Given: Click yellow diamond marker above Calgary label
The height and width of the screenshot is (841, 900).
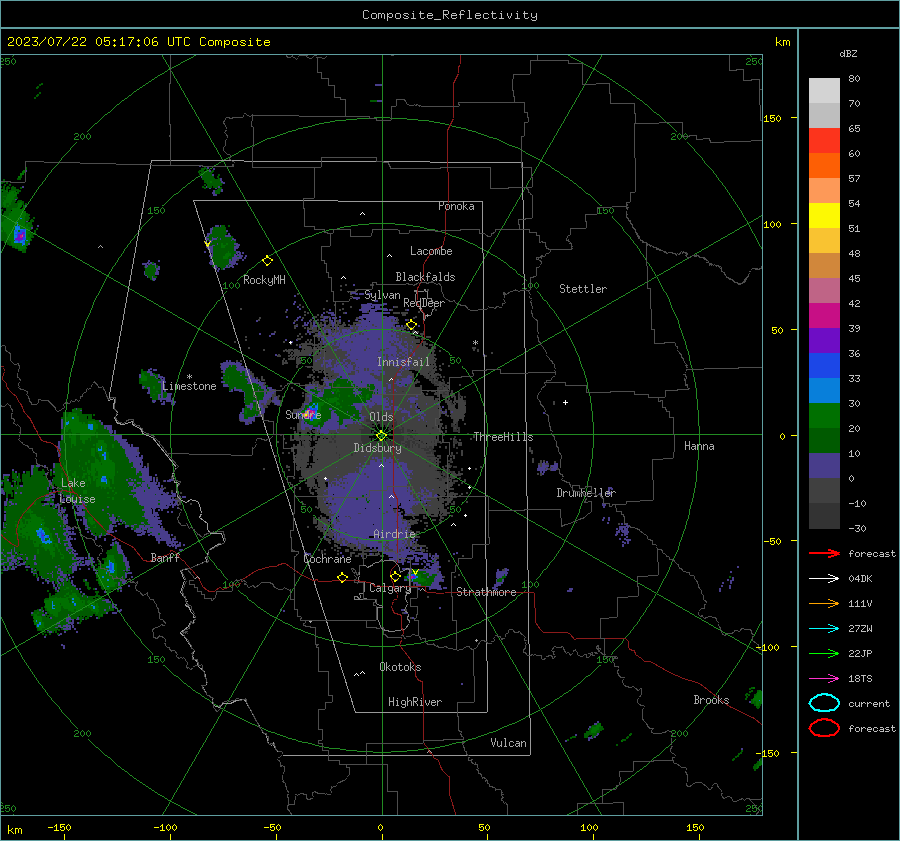Looking at the screenshot, I should pos(395,576).
